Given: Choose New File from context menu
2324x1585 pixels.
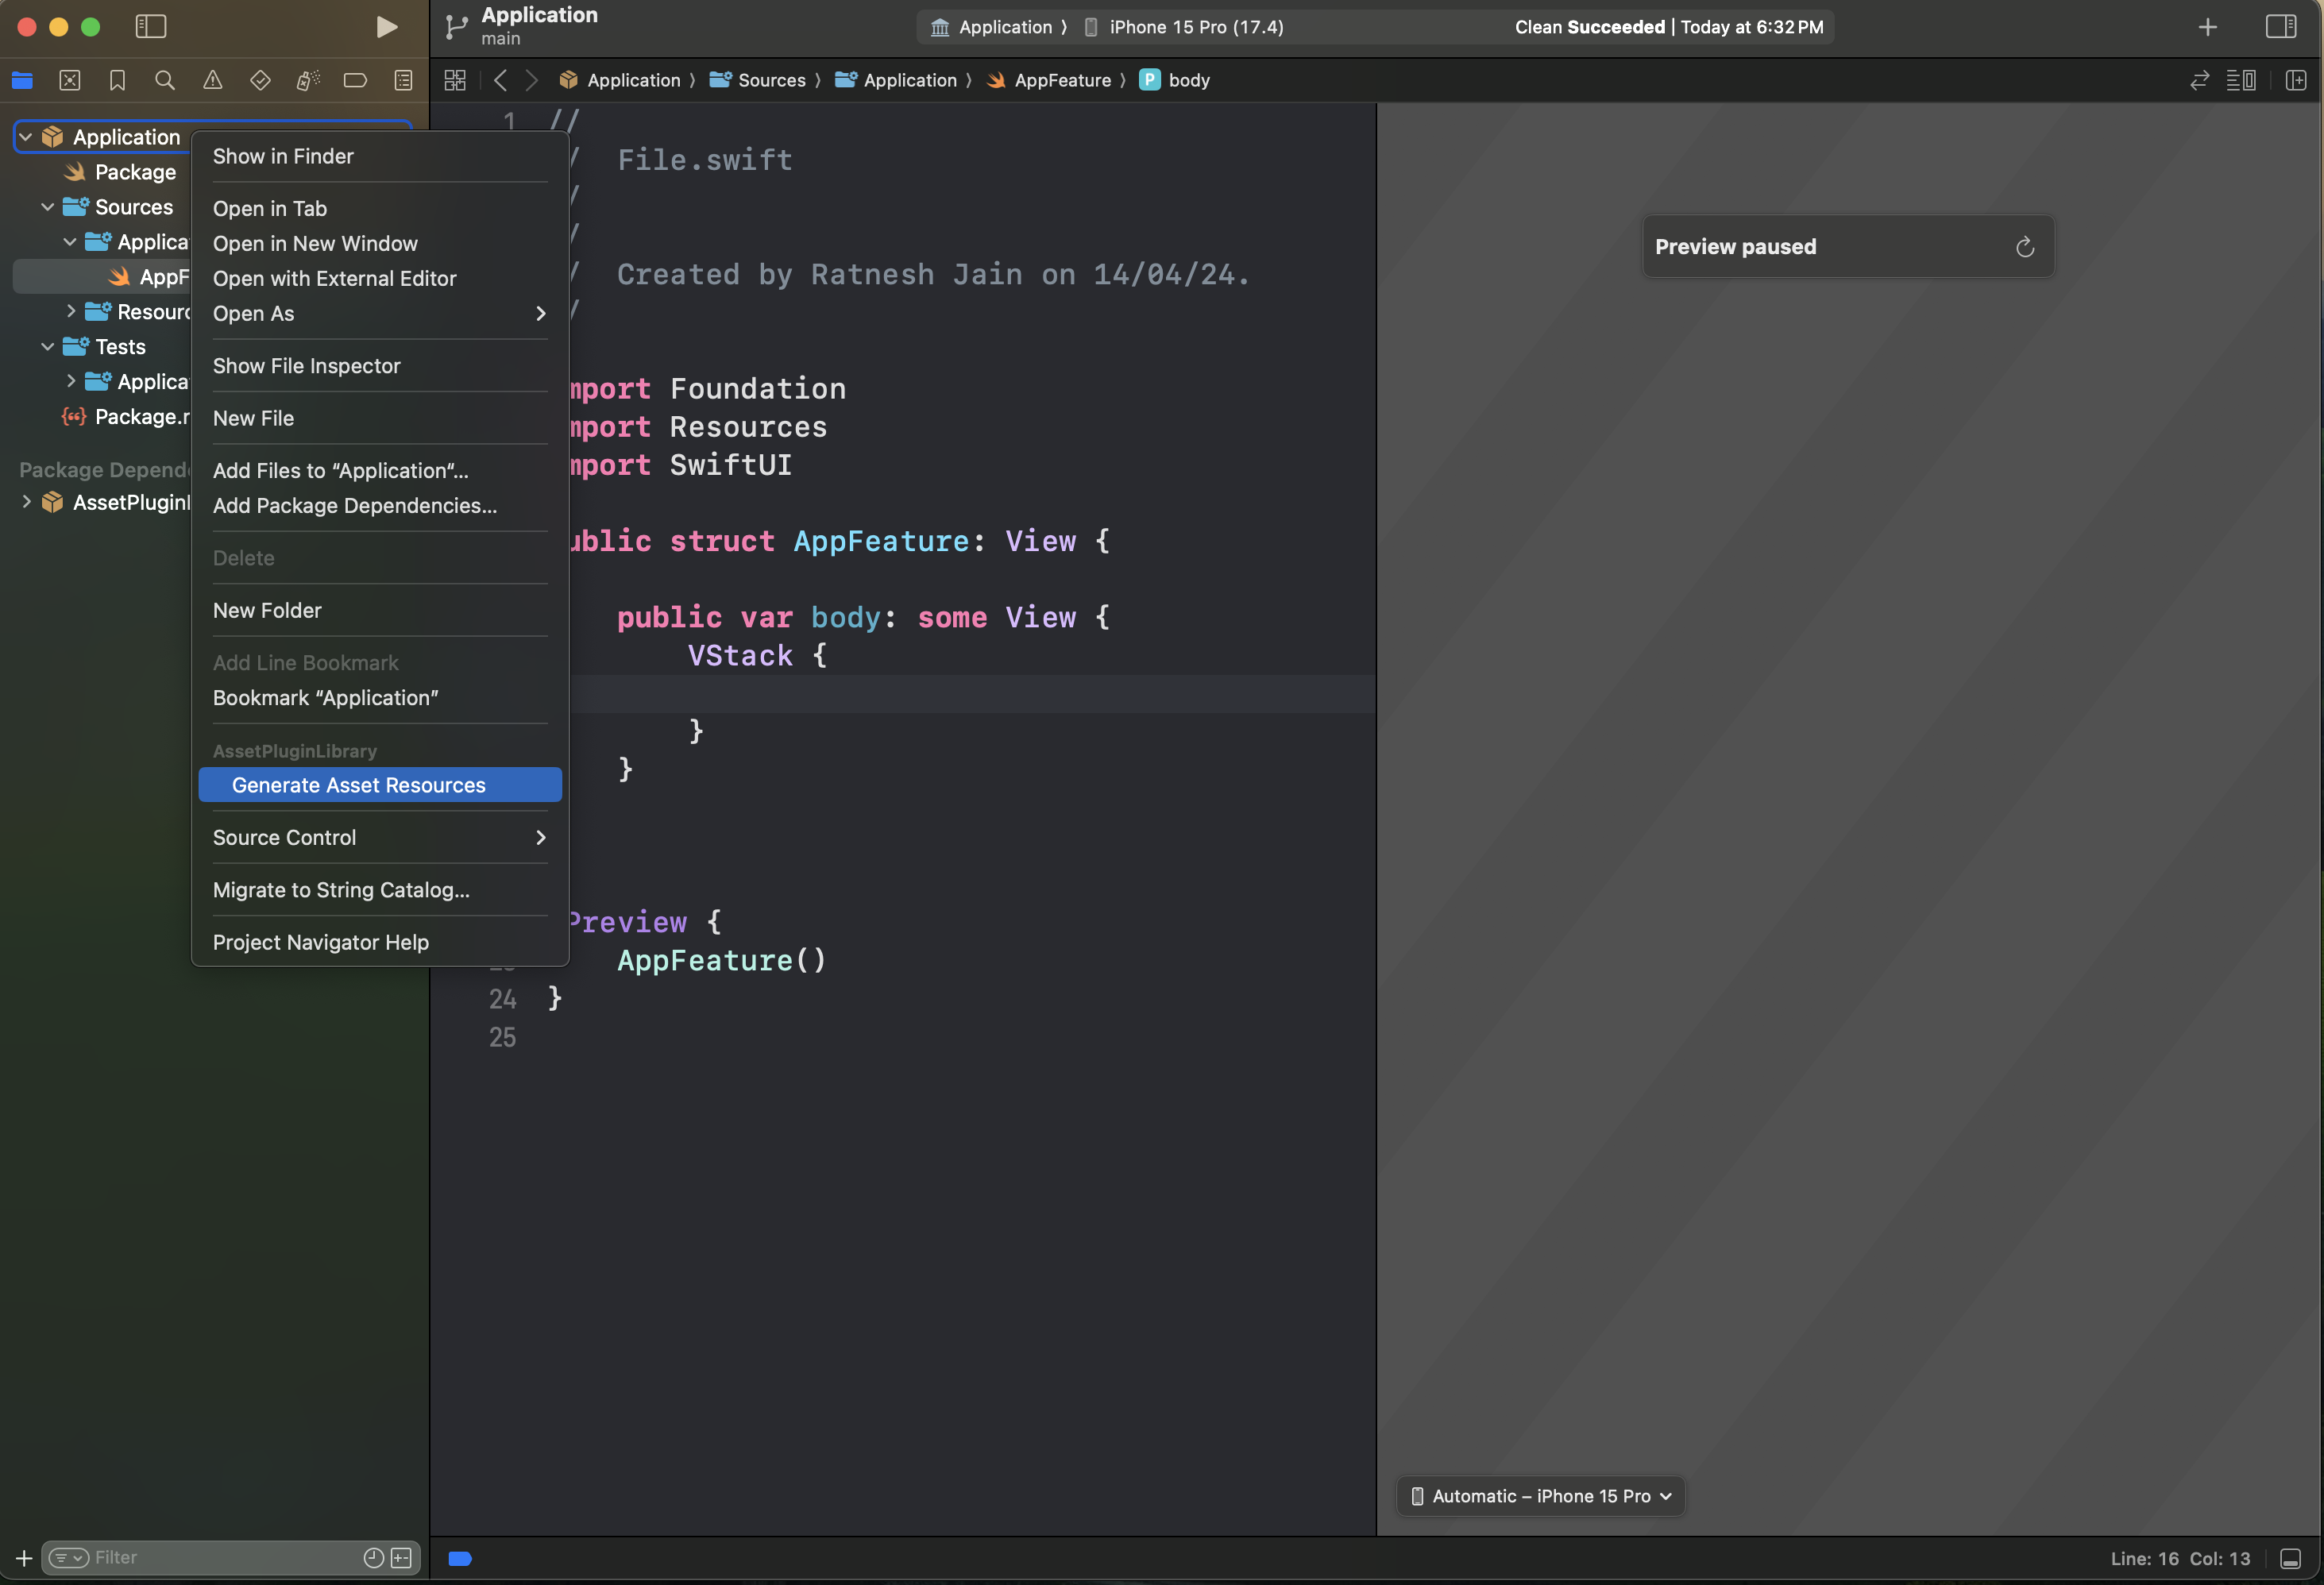Looking at the screenshot, I should point(380,419).
